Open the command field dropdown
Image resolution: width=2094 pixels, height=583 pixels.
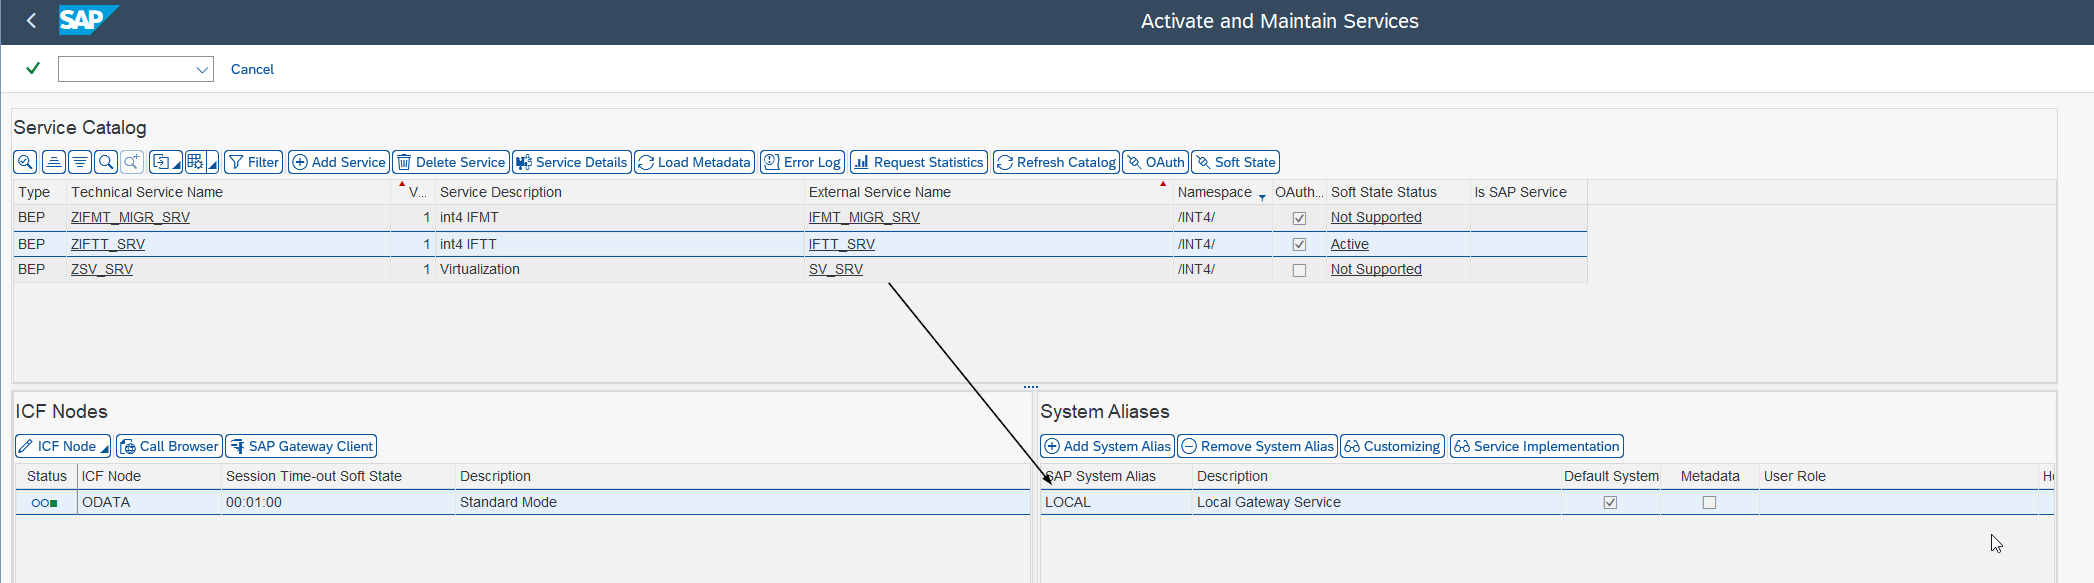tap(202, 69)
